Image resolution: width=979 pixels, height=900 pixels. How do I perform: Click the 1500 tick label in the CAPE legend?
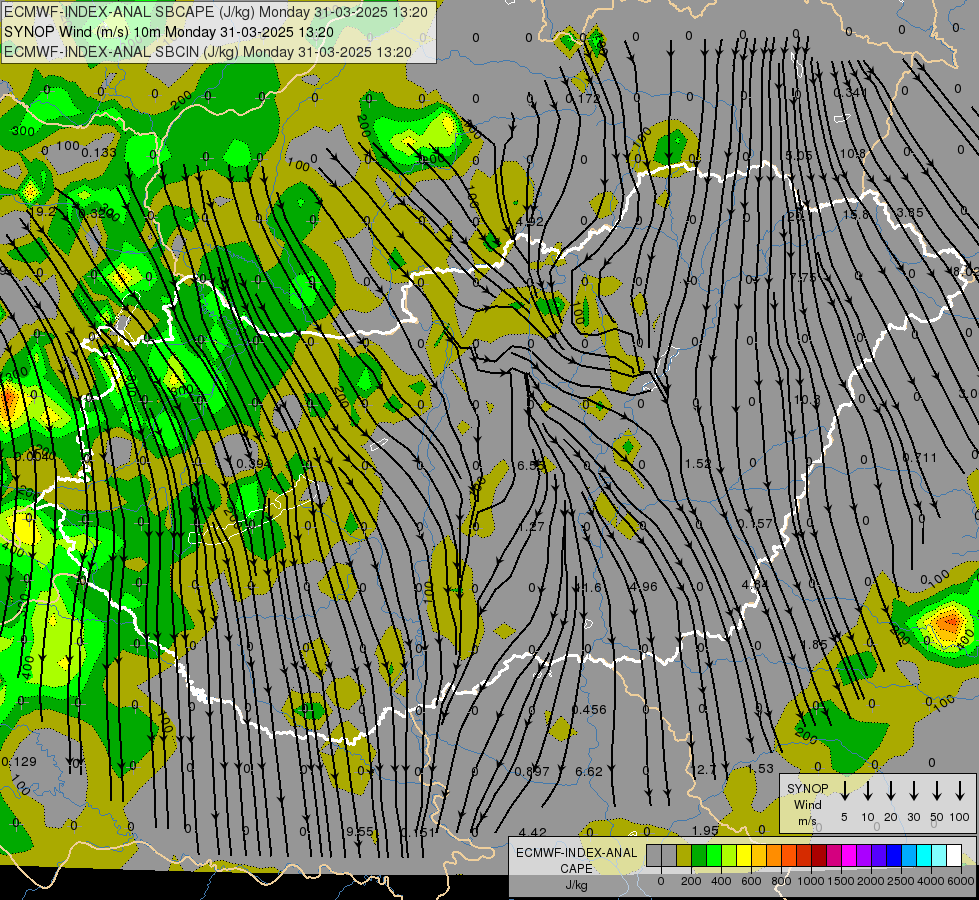841,881
